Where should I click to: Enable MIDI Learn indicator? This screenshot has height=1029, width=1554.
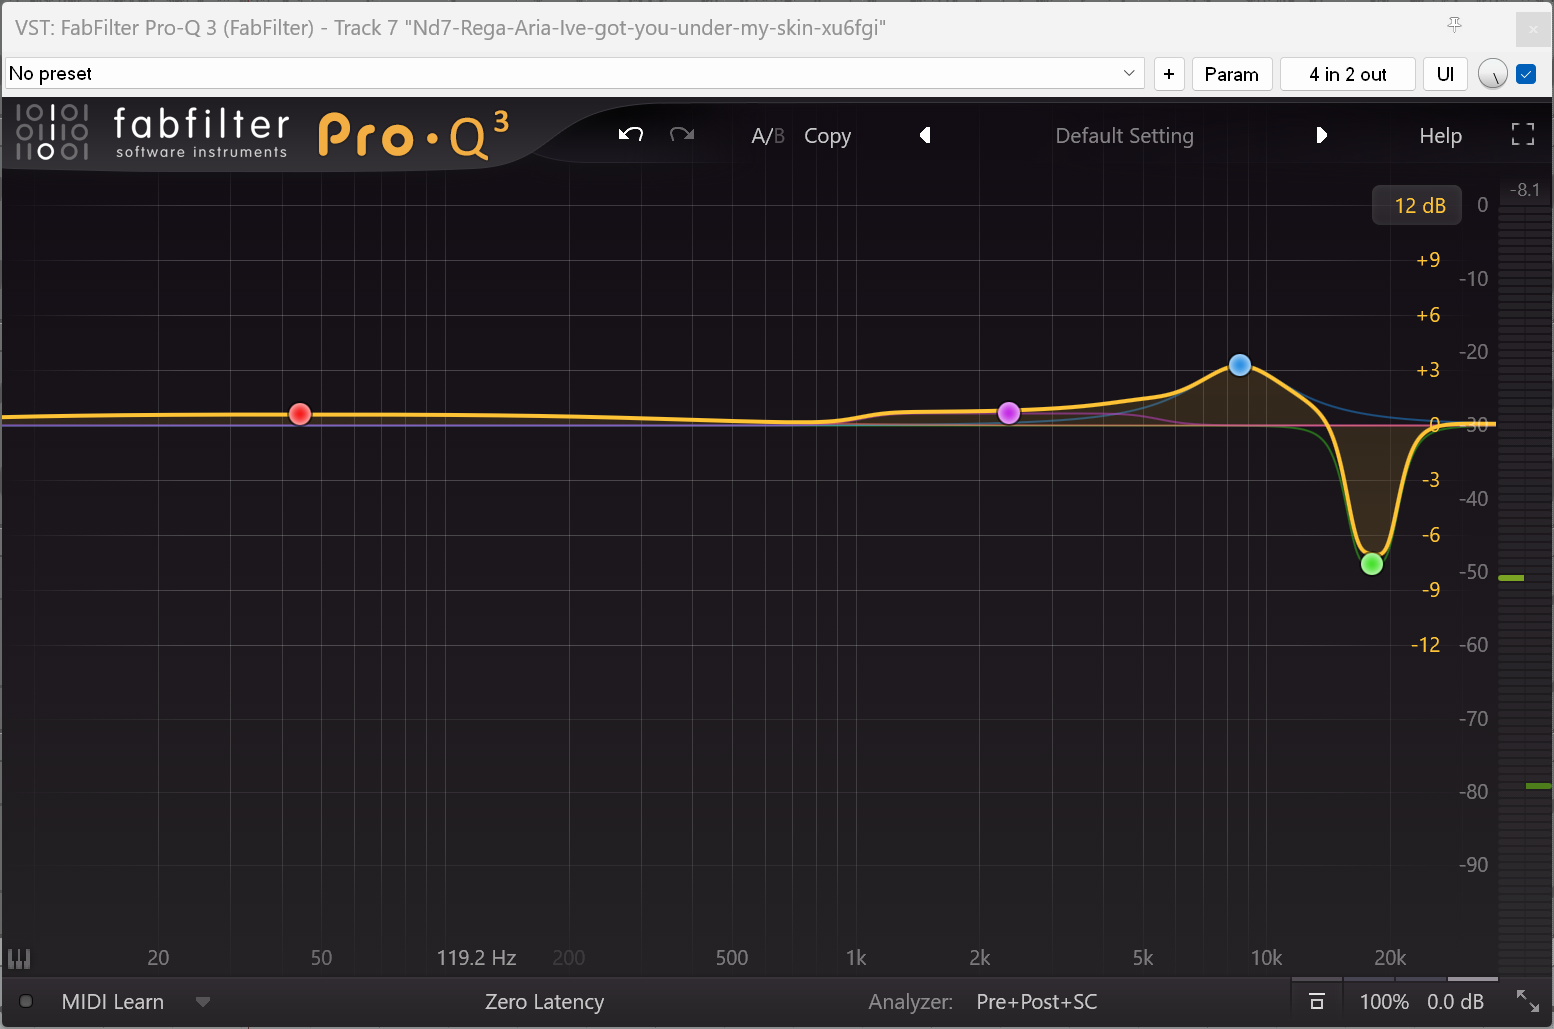click(x=26, y=1001)
